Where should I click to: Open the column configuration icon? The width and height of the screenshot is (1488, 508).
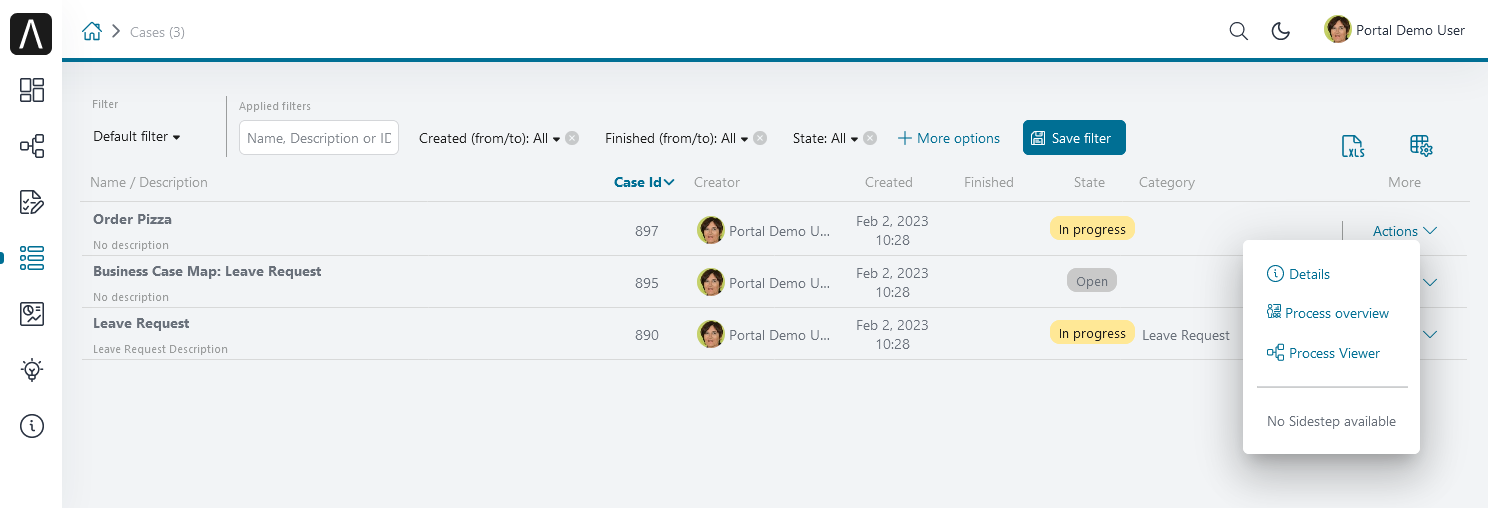pos(1421,146)
